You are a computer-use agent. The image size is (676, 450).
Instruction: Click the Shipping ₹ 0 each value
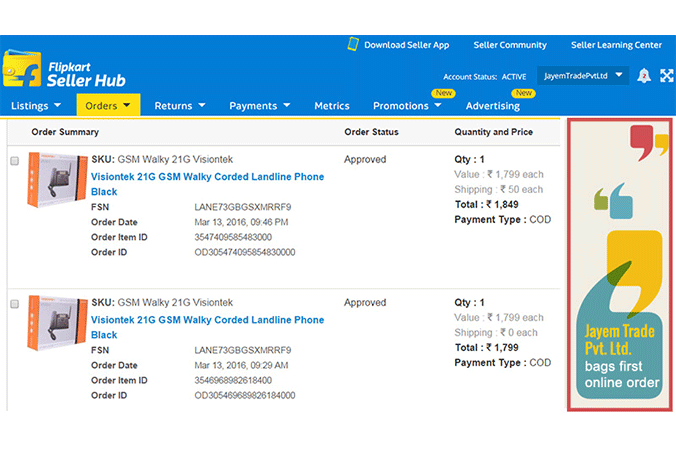click(x=496, y=332)
